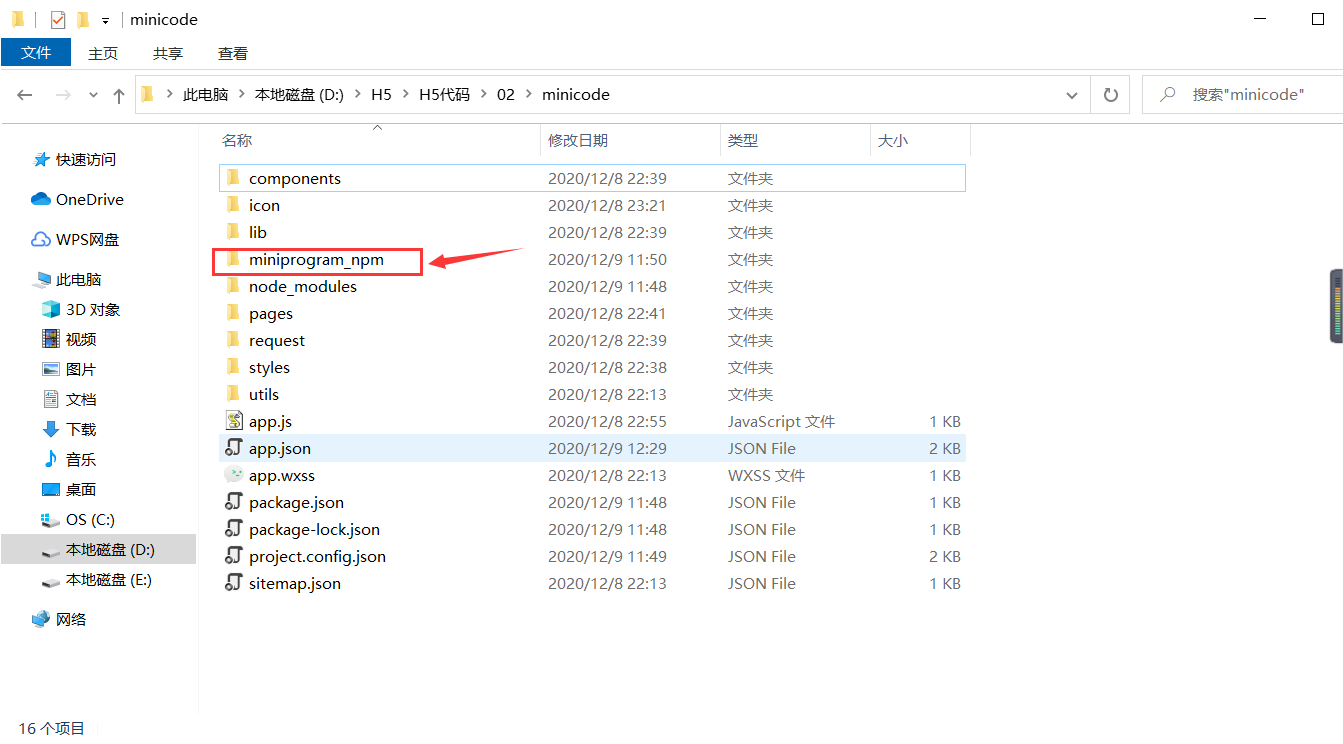The width and height of the screenshot is (1343, 744).
Task: Expand the address bar history dropdown
Action: tap(1073, 95)
